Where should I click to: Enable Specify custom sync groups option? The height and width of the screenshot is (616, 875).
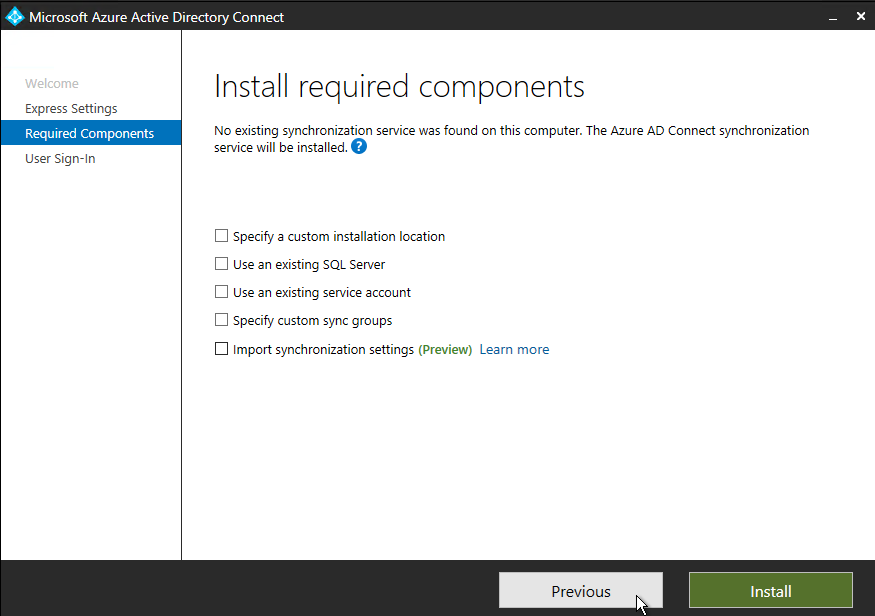[222, 320]
